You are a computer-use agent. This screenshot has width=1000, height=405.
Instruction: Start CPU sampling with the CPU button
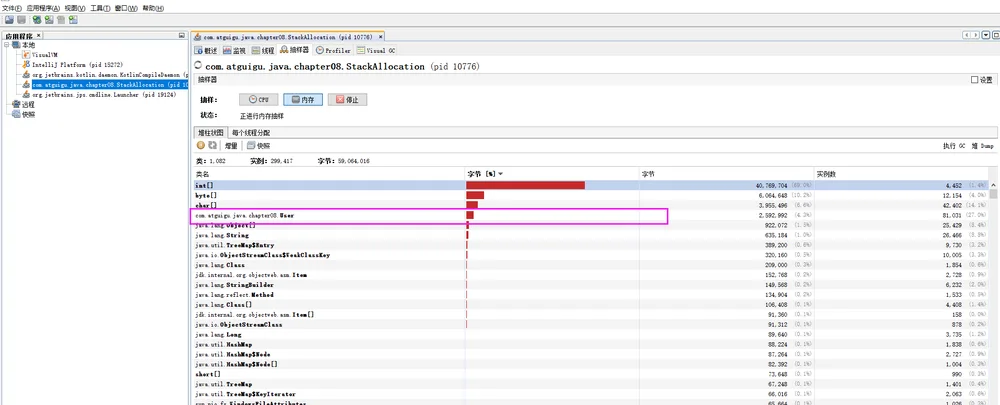[x=259, y=100]
